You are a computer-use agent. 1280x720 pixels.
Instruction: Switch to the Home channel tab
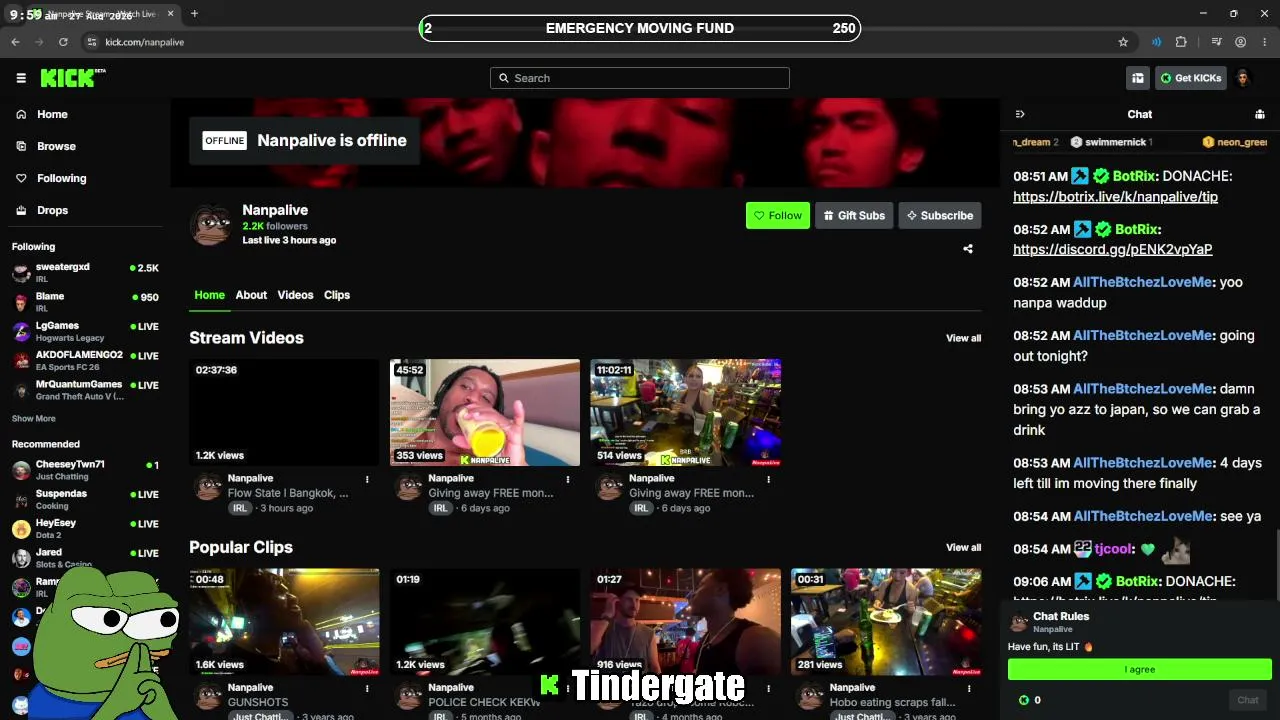click(x=209, y=295)
